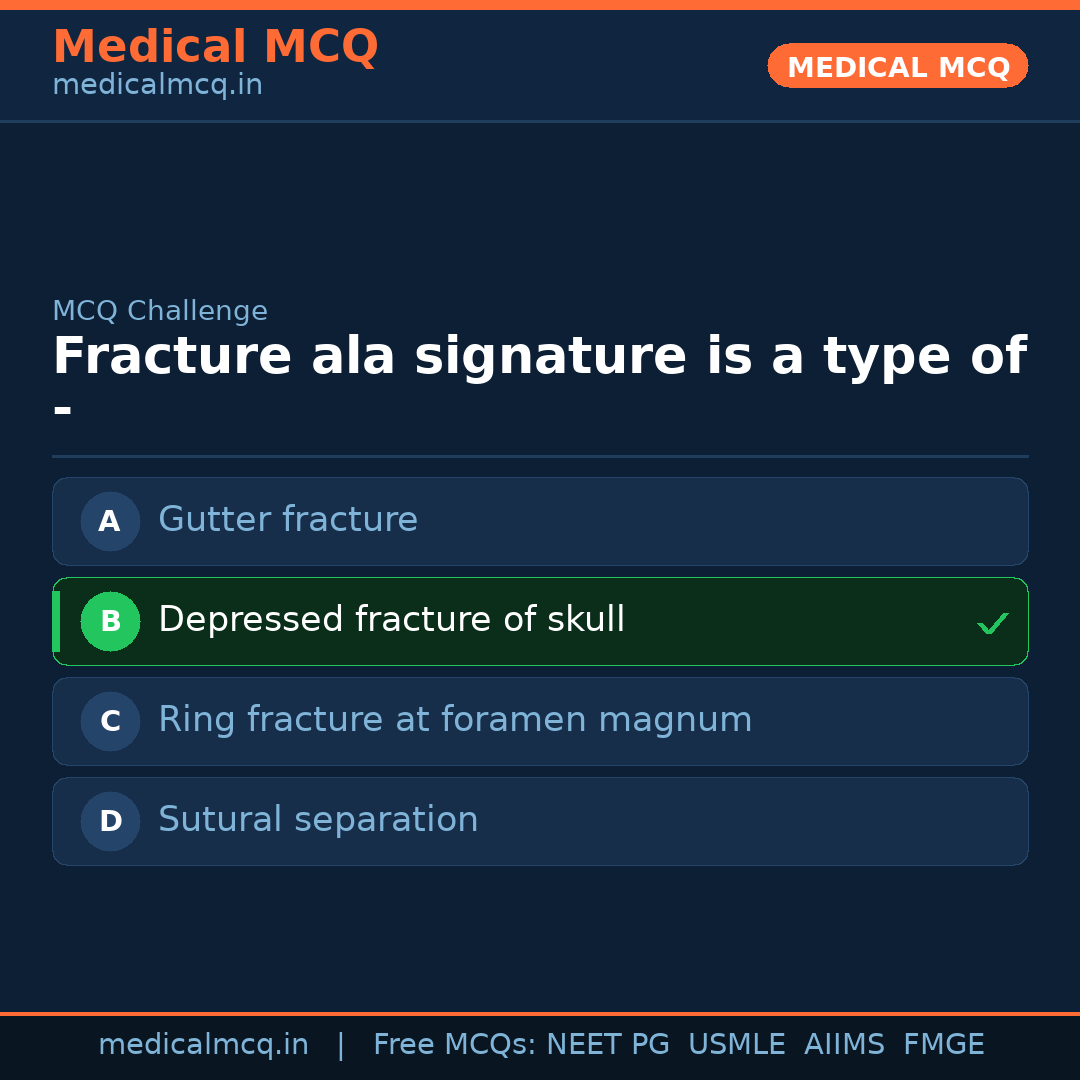Expand the MCQ Challenge section header
The width and height of the screenshot is (1080, 1080).
(x=160, y=311)
